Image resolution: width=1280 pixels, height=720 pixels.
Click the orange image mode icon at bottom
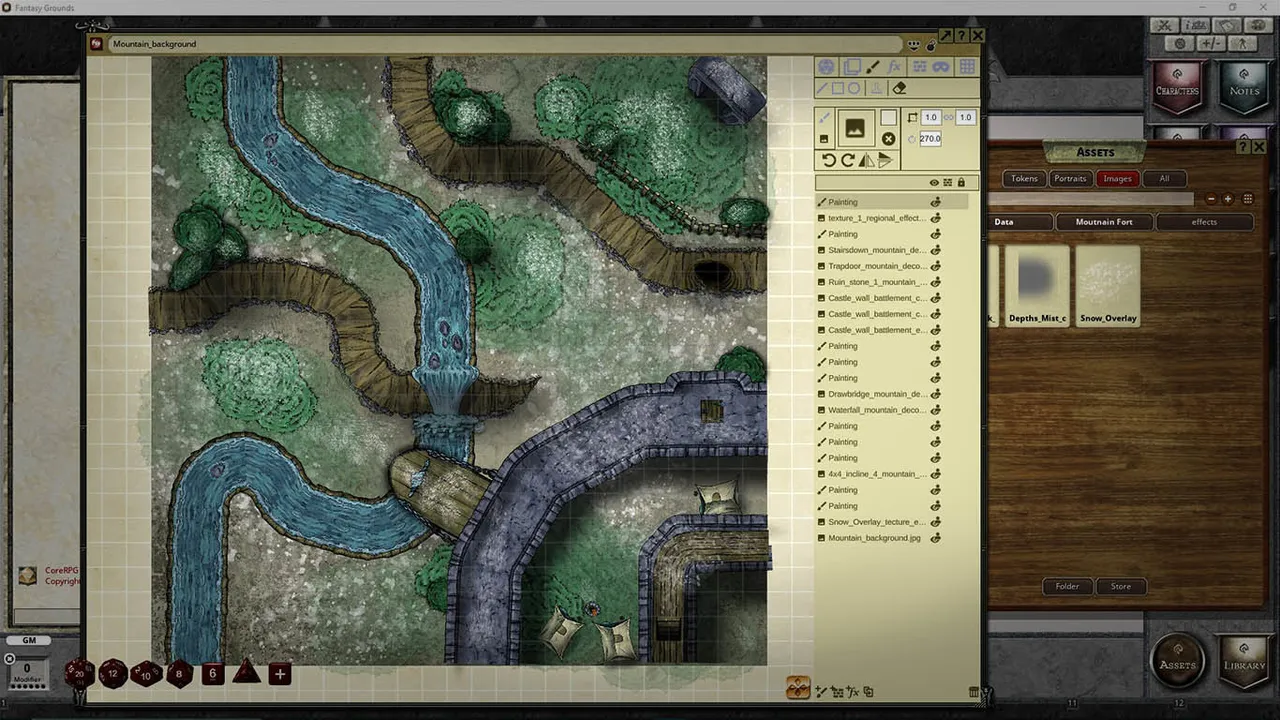click(x=798, y=688)
